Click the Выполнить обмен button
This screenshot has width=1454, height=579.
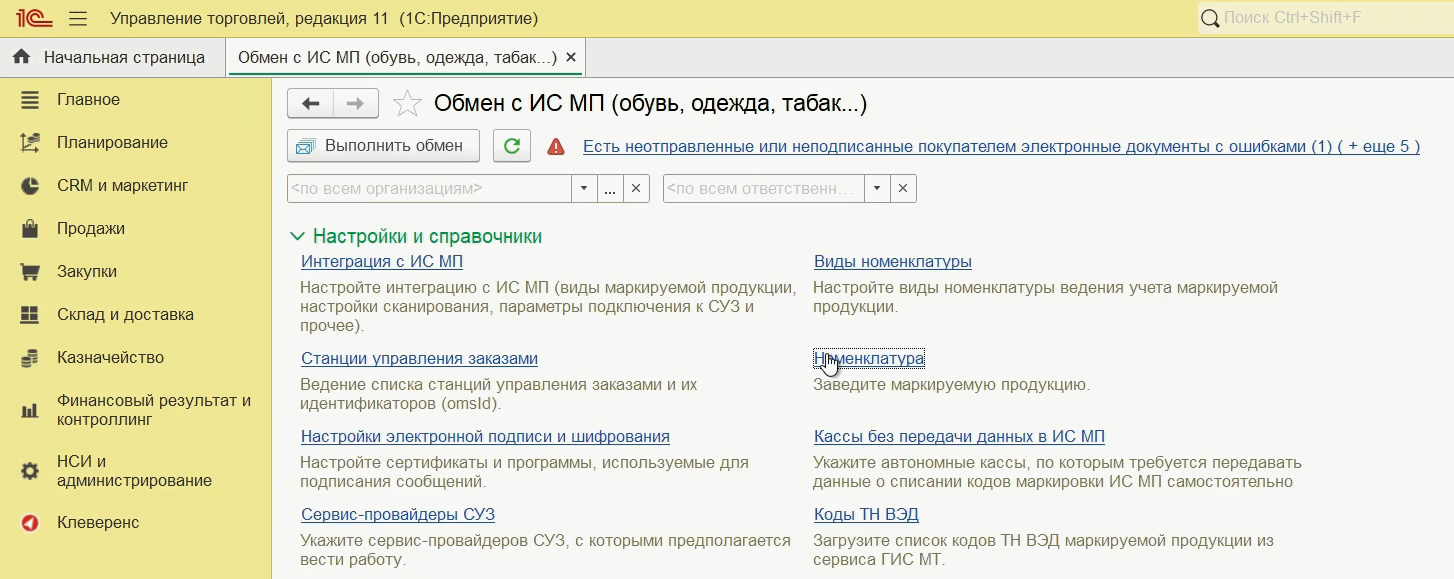coord(383,146)
